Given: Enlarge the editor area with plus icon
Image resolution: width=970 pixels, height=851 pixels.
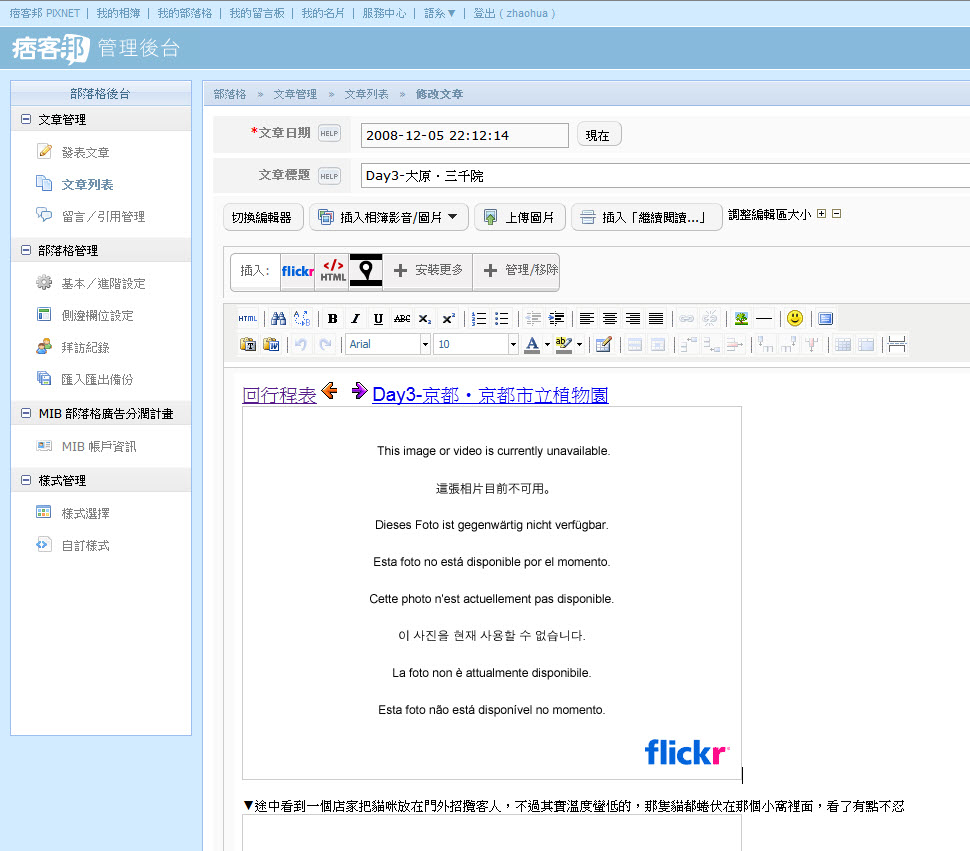Looking at the screenshot, I should [822, 214].
